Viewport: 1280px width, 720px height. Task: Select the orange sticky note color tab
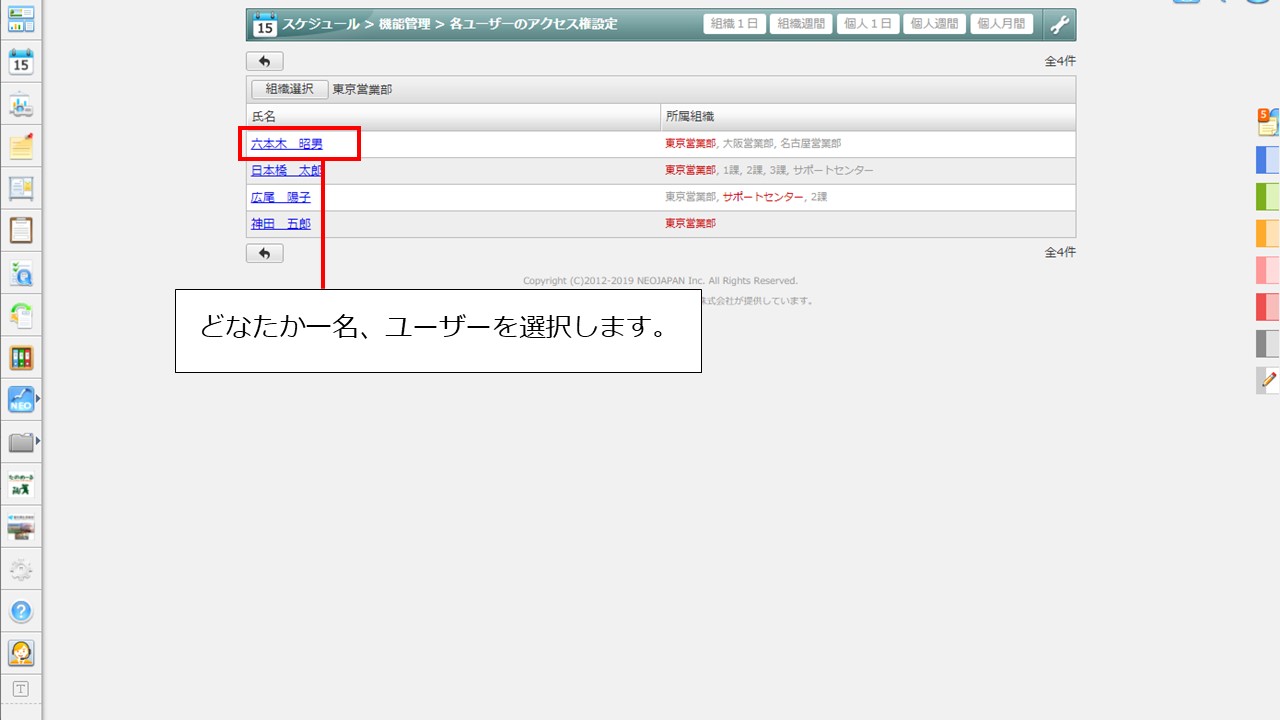click(x=1268, y=233)
